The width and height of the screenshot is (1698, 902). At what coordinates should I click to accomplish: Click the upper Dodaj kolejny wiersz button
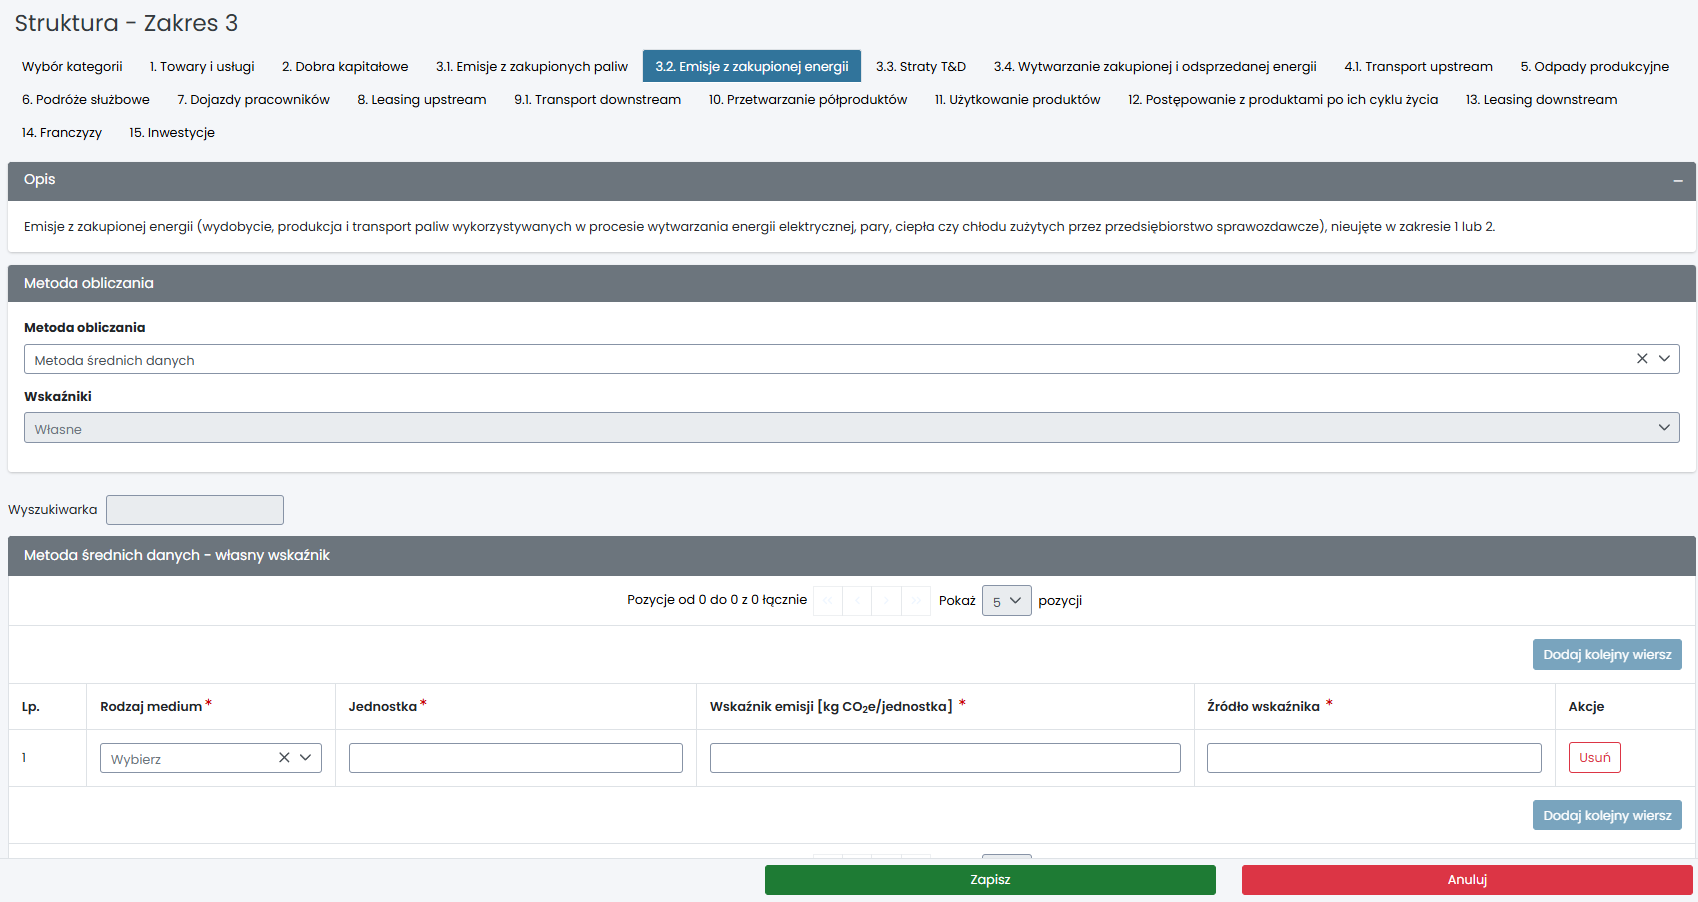click(x=1606, y=655)
